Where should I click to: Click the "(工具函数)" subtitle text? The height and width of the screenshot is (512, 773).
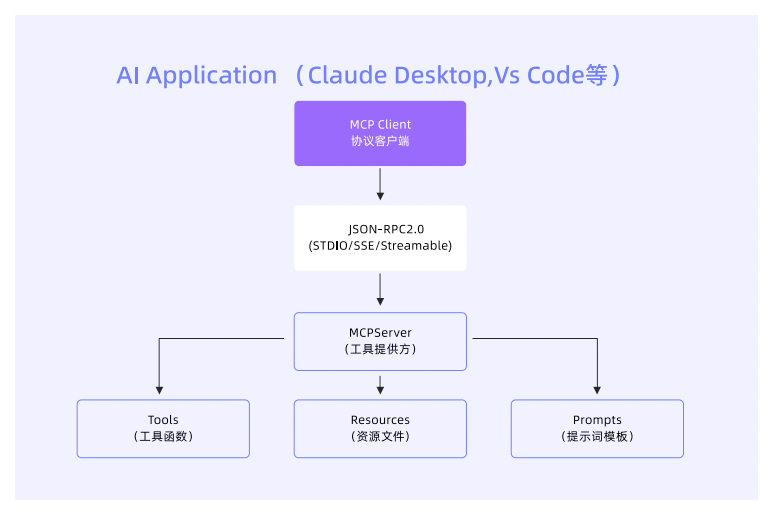(x=163, y=437)
